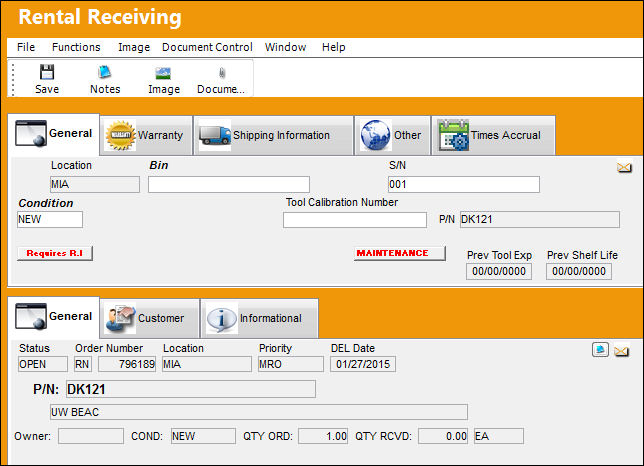Switch to the Other tab
644x466 pixels.
392,135
